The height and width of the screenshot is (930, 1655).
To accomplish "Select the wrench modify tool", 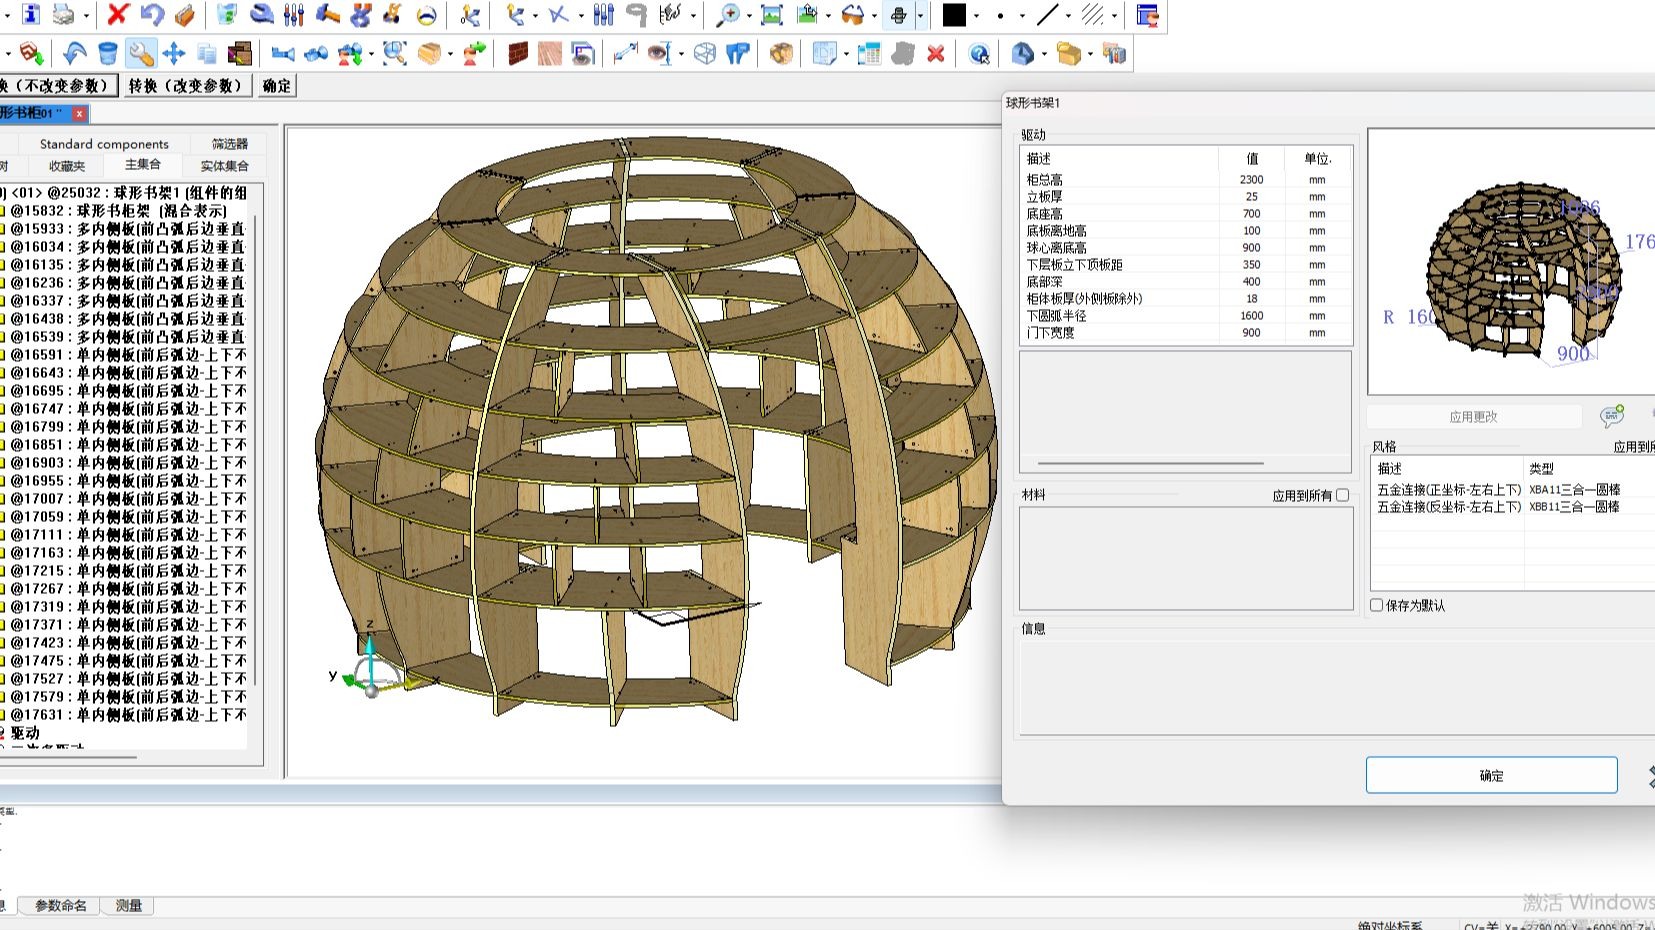I will coord(141,54).
